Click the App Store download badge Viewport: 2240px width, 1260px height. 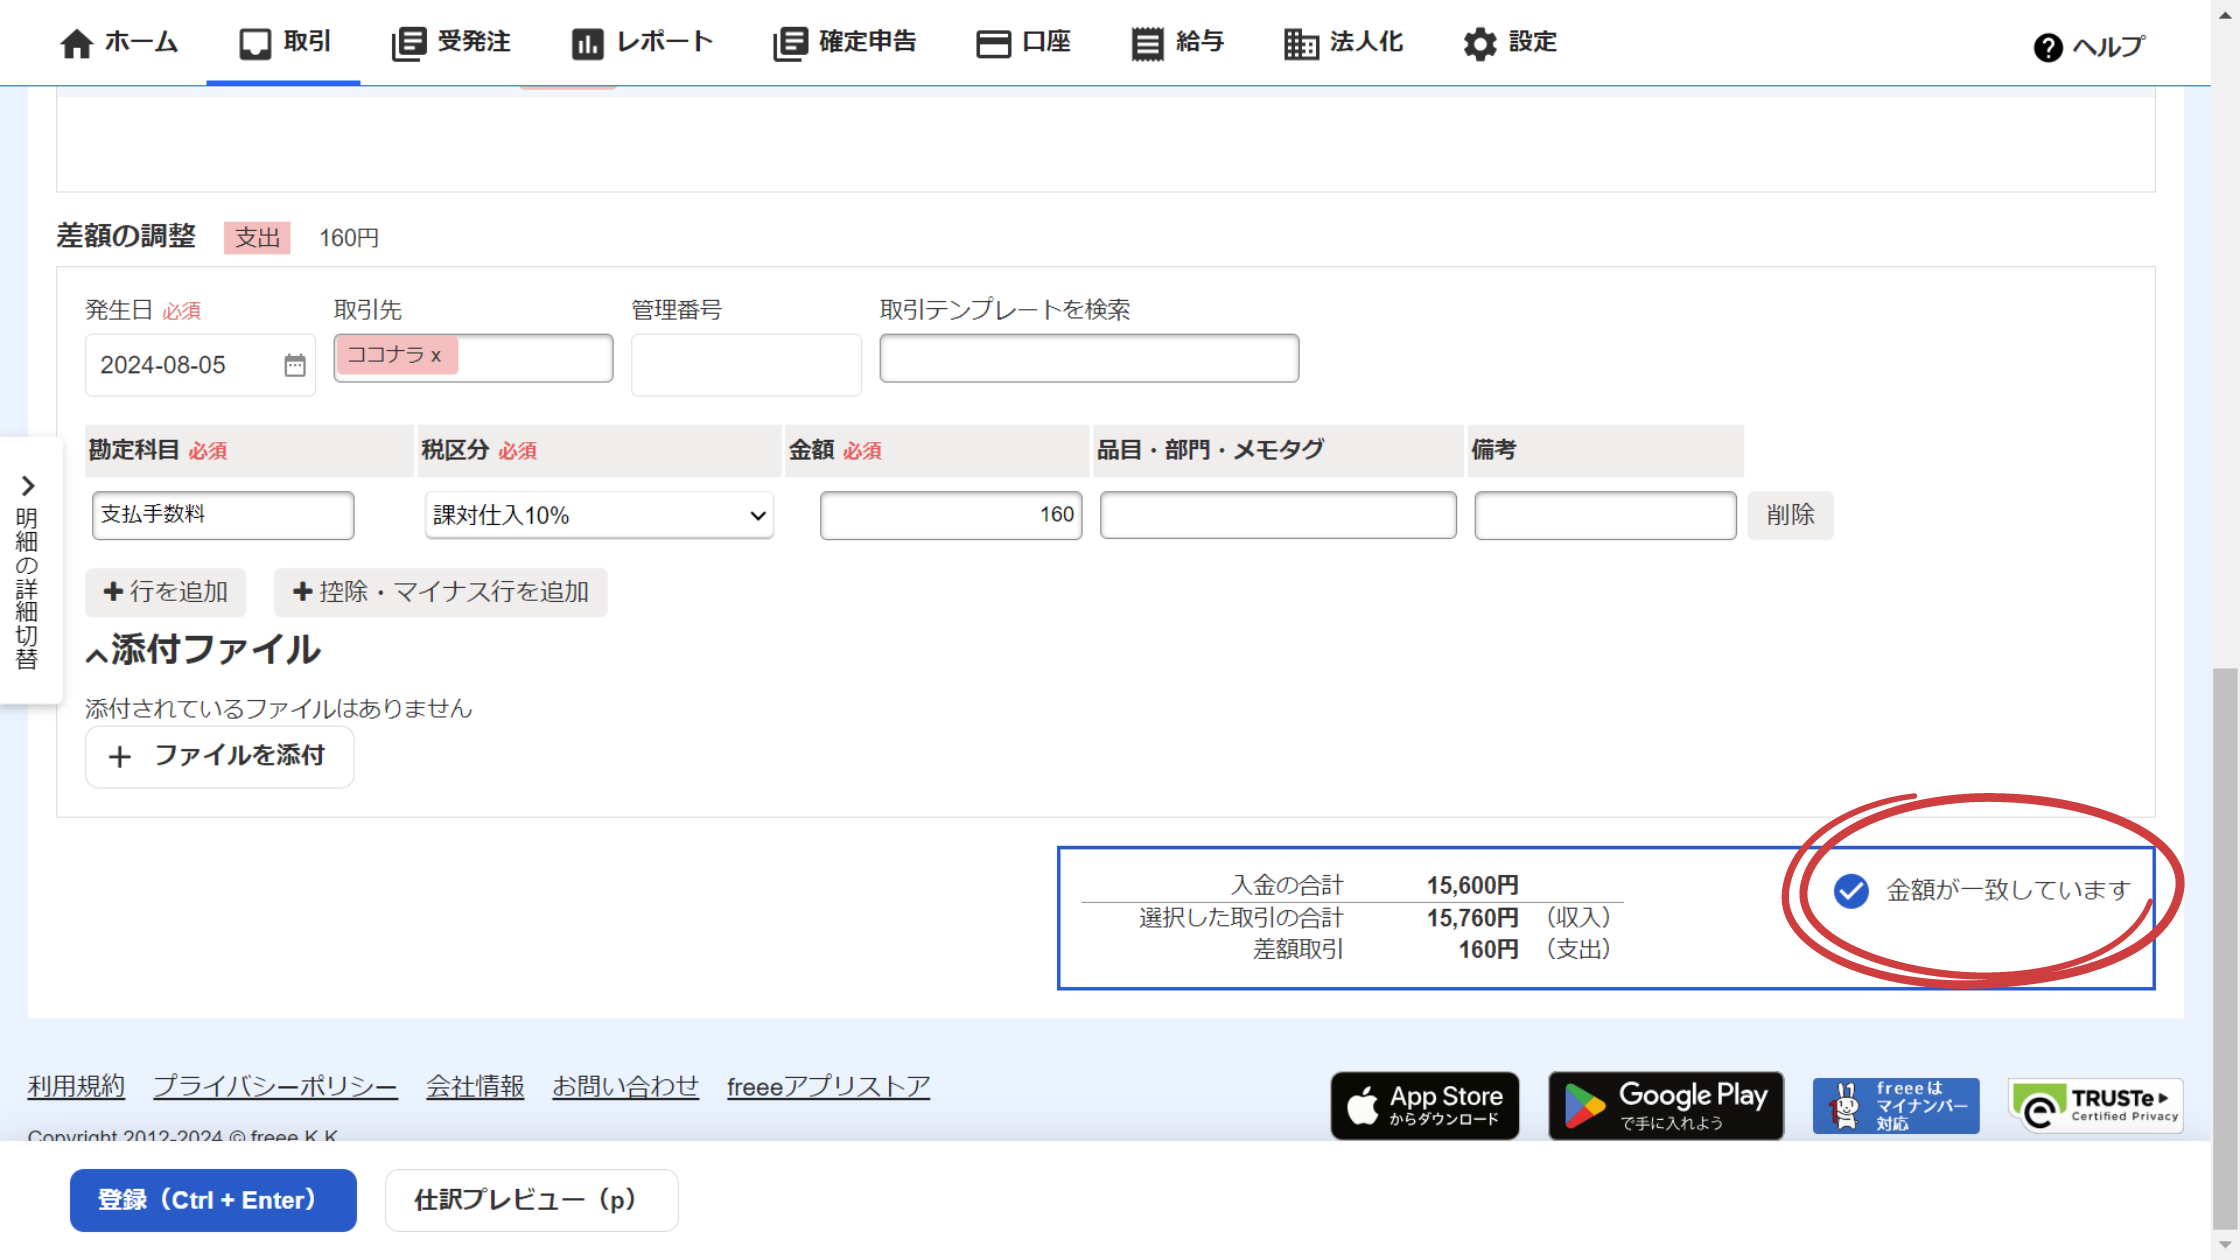point(1424,1106)
